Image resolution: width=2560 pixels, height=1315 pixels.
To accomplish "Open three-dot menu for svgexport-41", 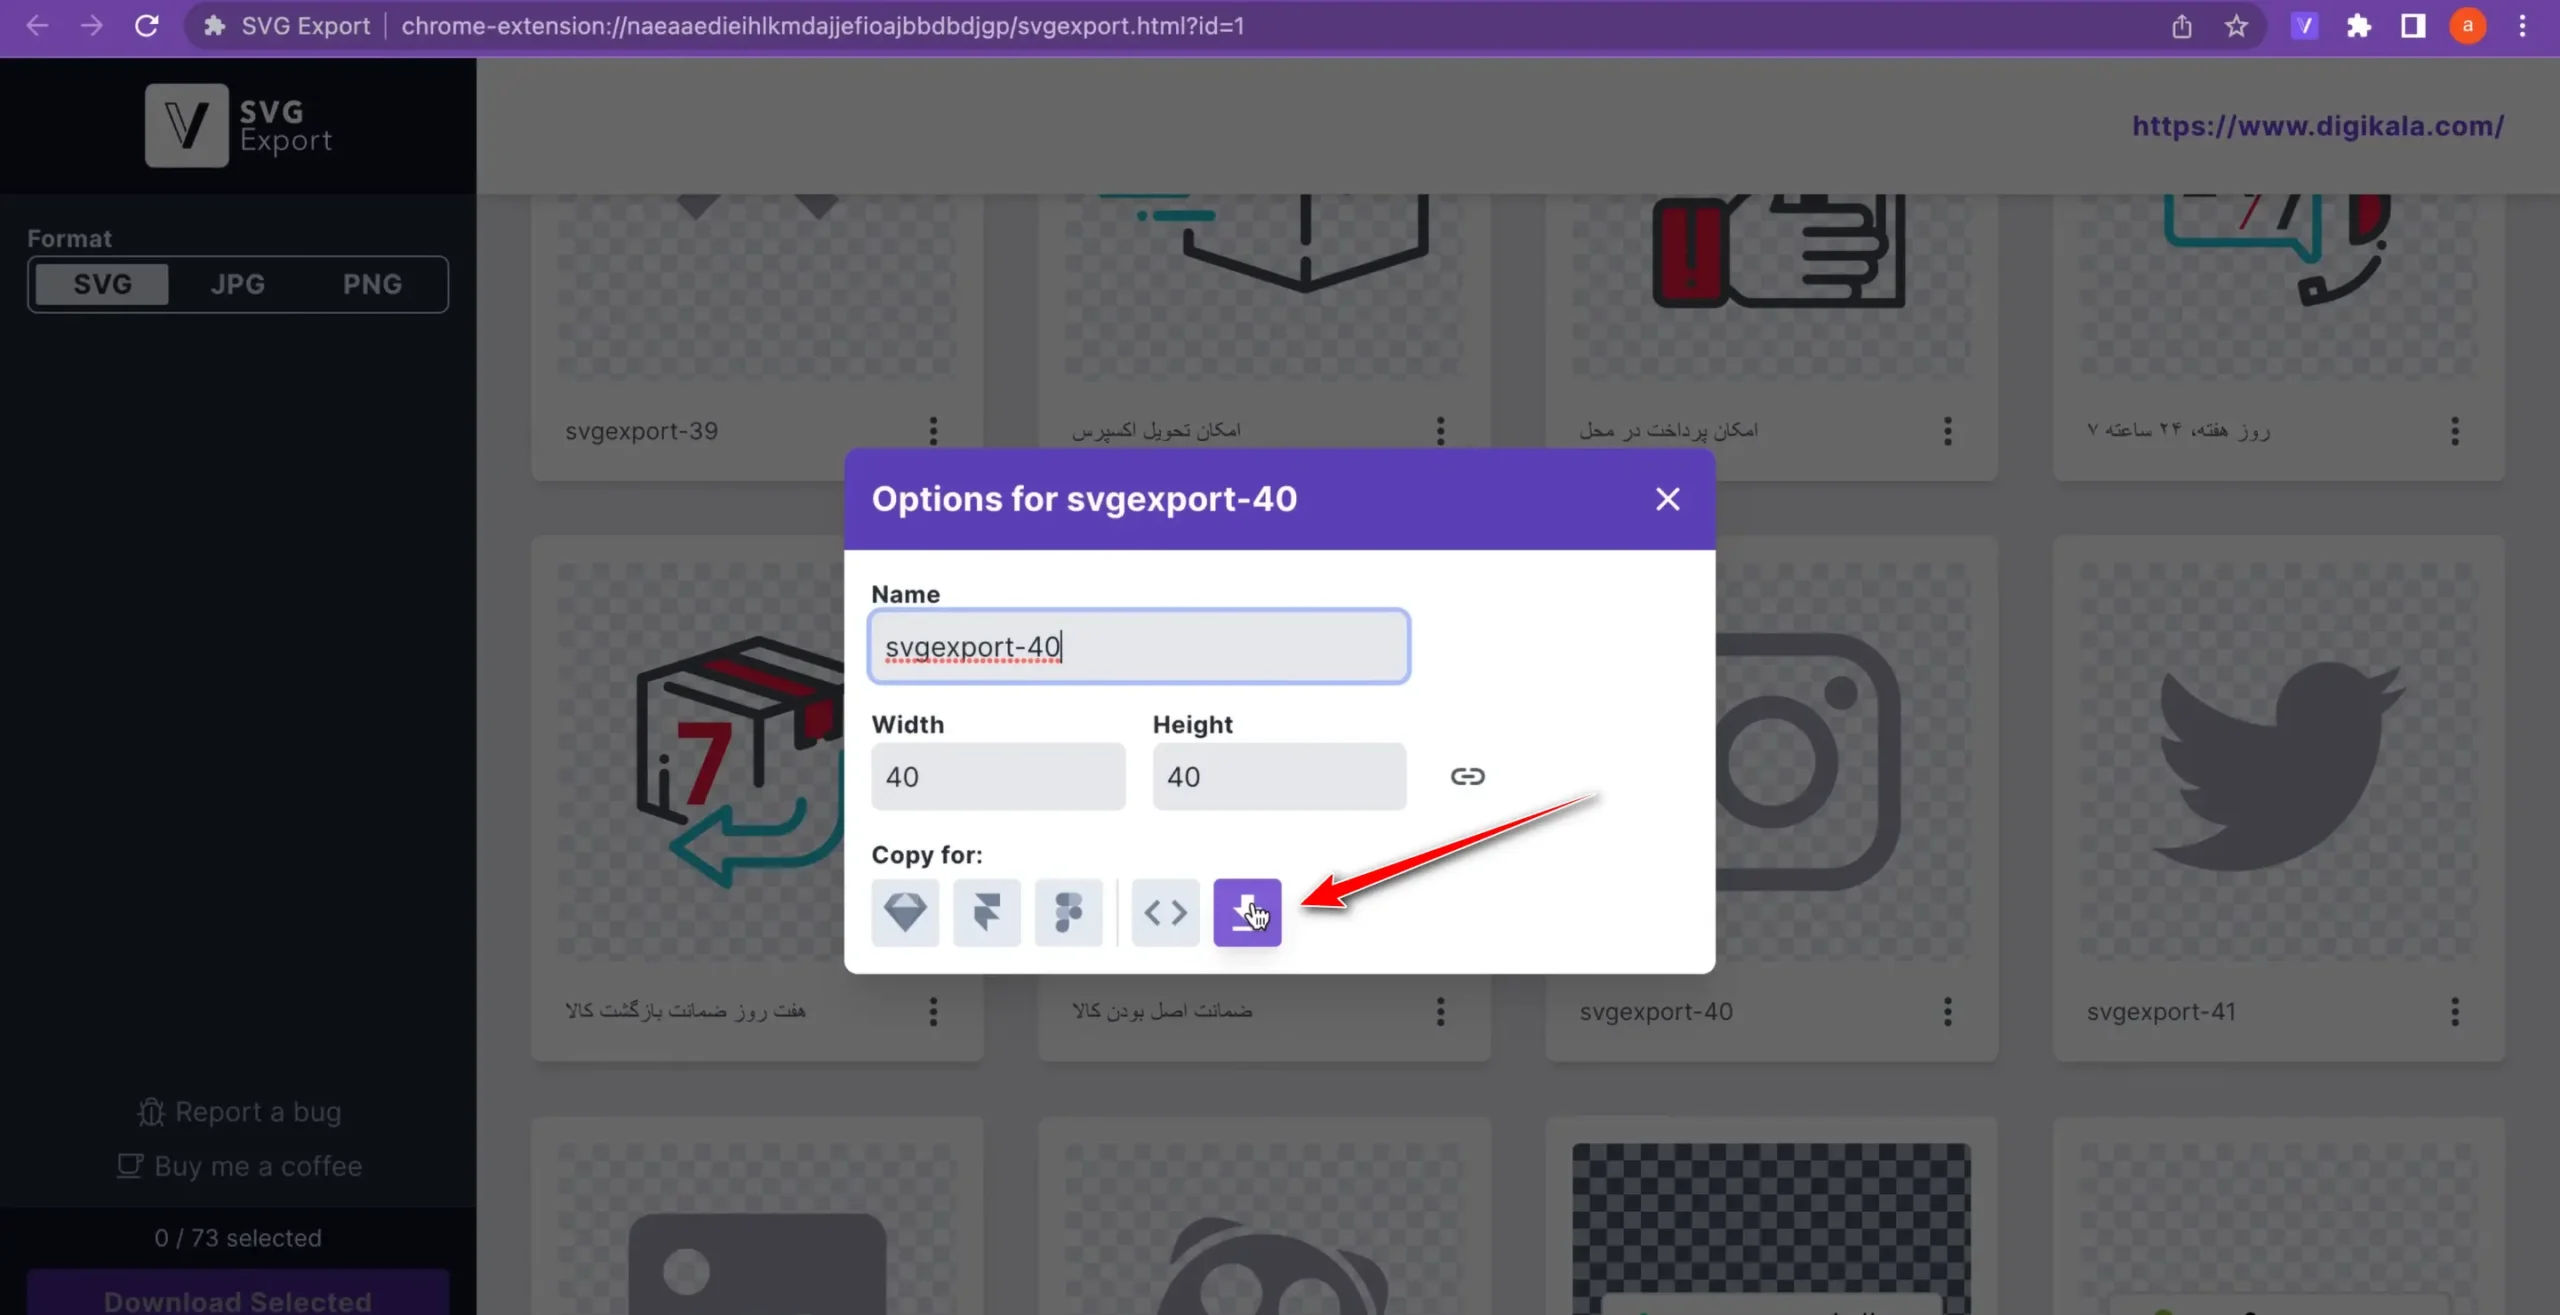I will (x=2454, y=1011).
